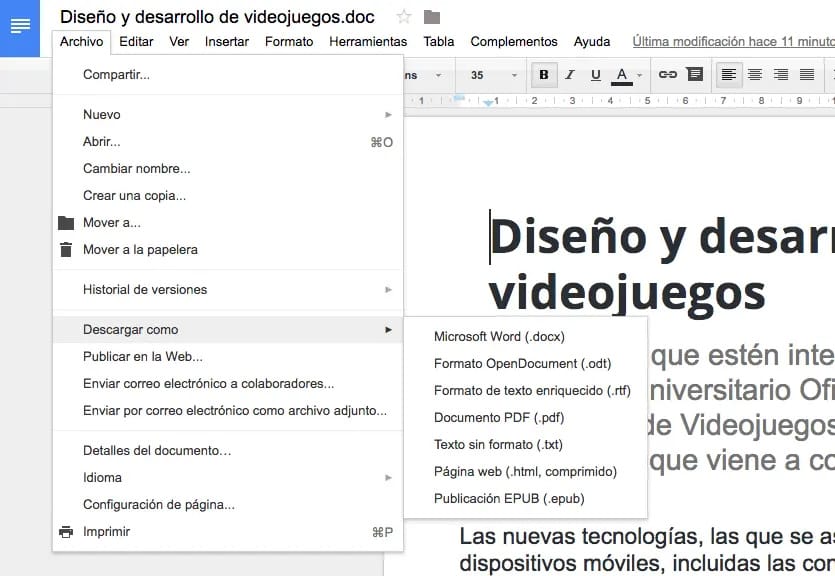Open the Herramientas menu
This screenshot has width=835, height=576.
[368, 42]
